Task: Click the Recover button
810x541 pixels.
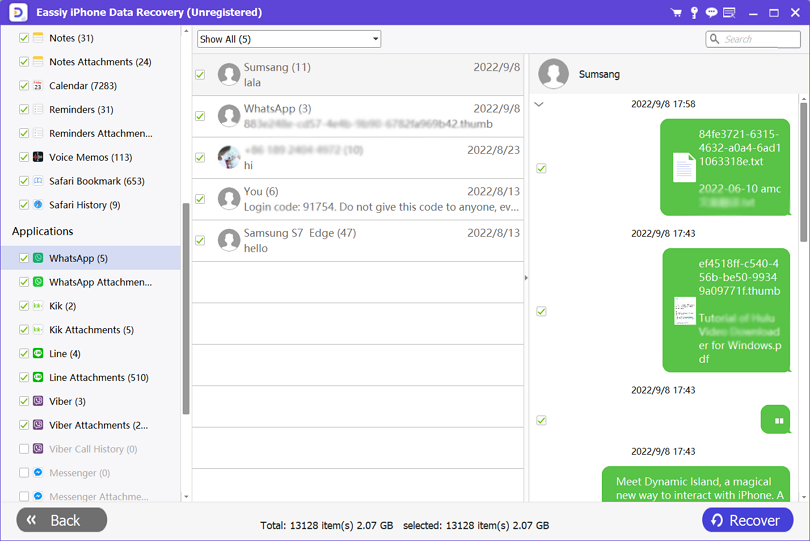Action: [x=747, y=519]
